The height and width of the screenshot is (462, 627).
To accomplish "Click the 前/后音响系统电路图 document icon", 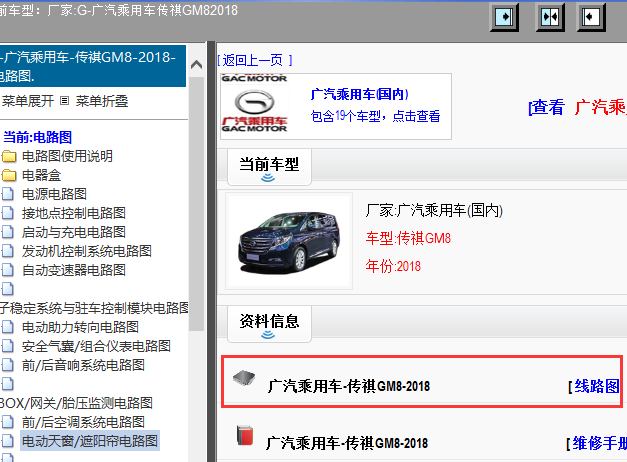I will [8, 365].
